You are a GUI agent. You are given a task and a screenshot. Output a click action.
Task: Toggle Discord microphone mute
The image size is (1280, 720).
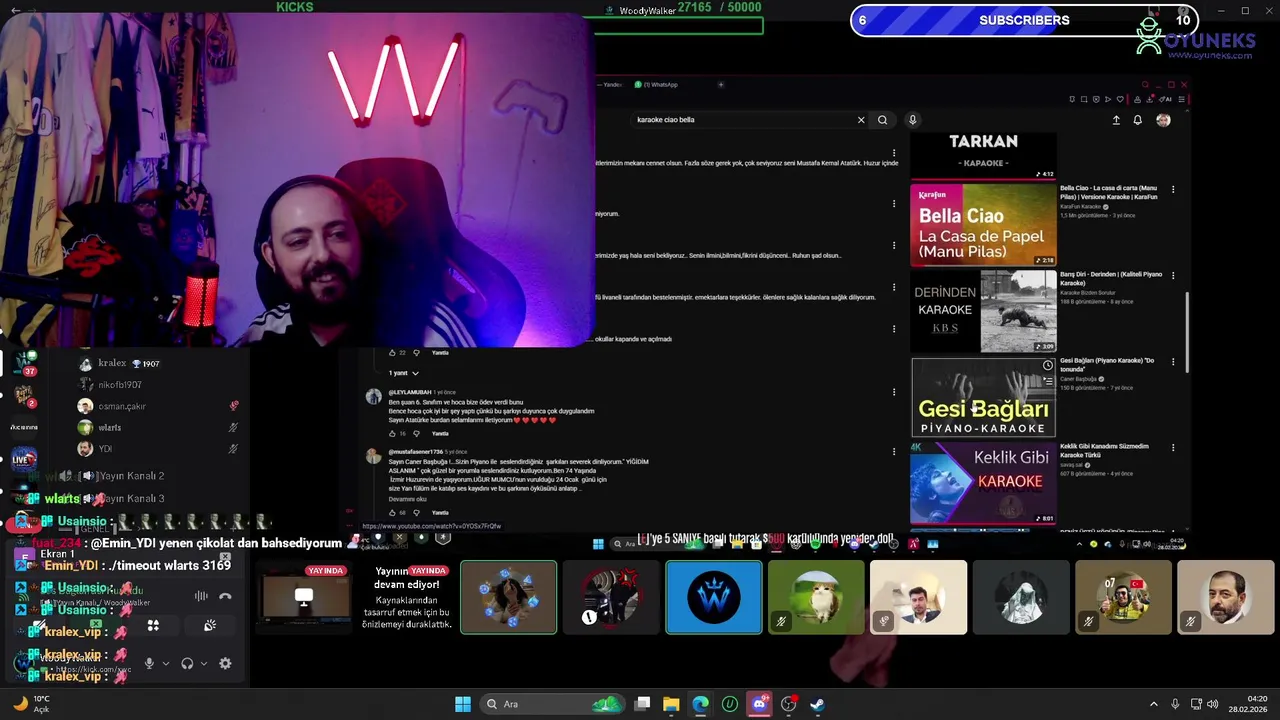(x=149, y=663)
